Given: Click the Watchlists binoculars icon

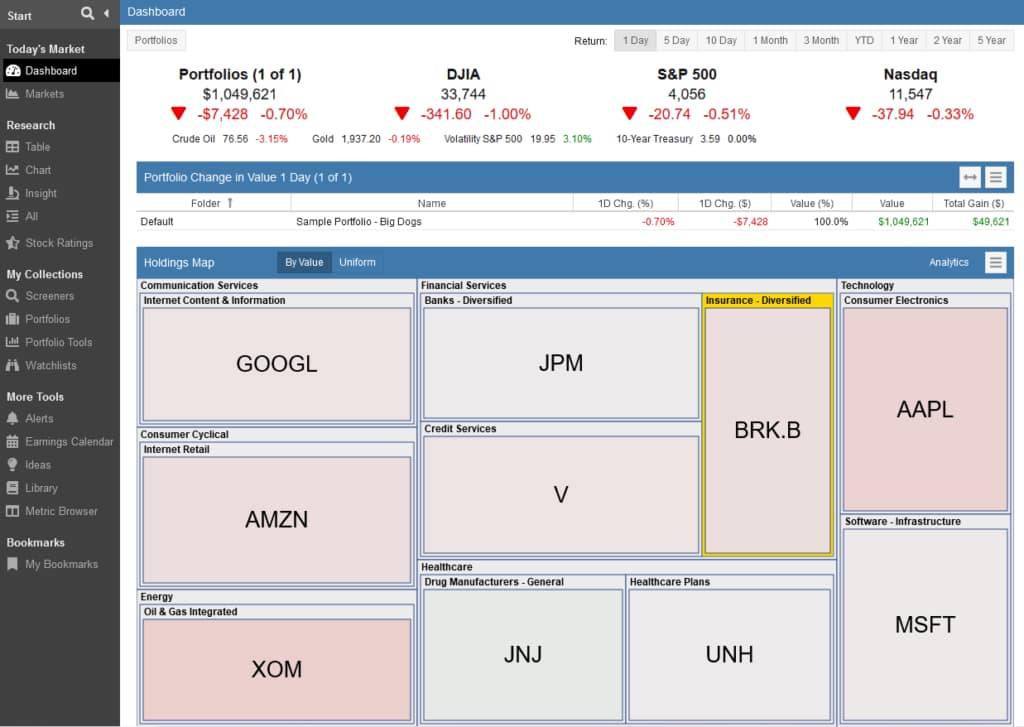Looking at the screenshot, I should (12, 365).
